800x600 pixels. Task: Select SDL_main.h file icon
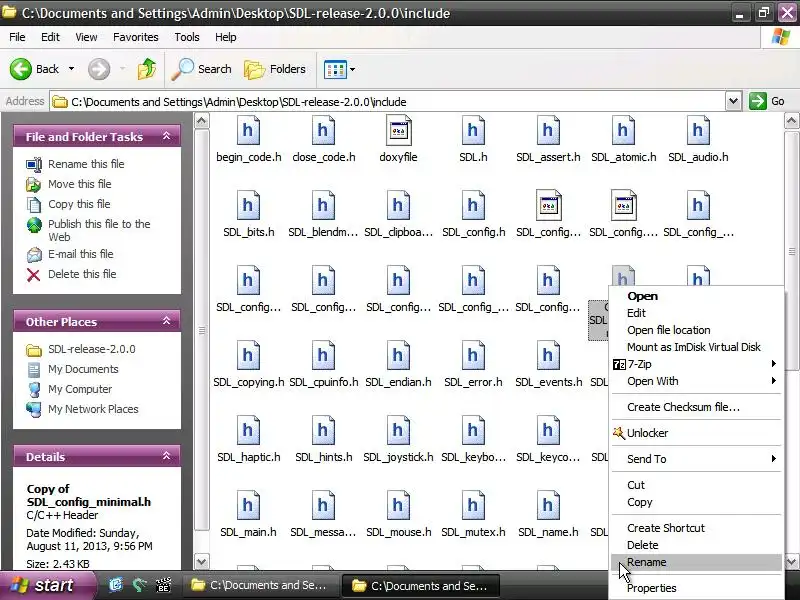248,506
